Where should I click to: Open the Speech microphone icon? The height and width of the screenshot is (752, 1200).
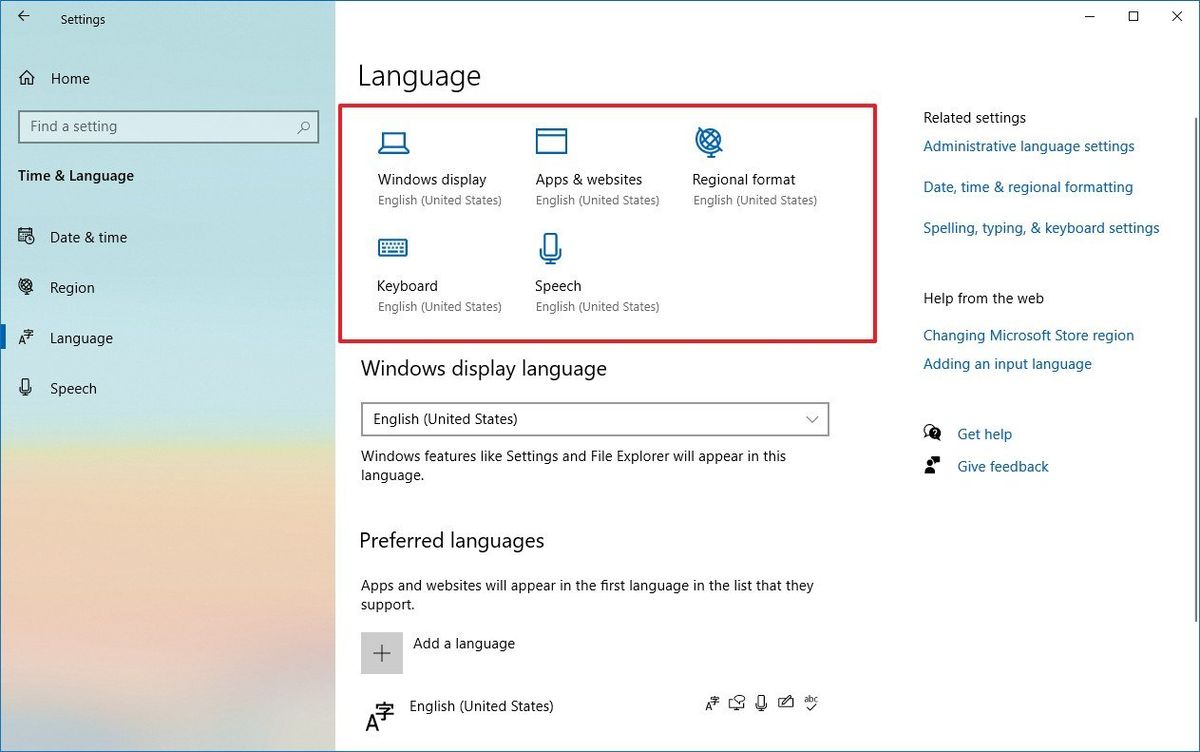(x=550, y=248)
